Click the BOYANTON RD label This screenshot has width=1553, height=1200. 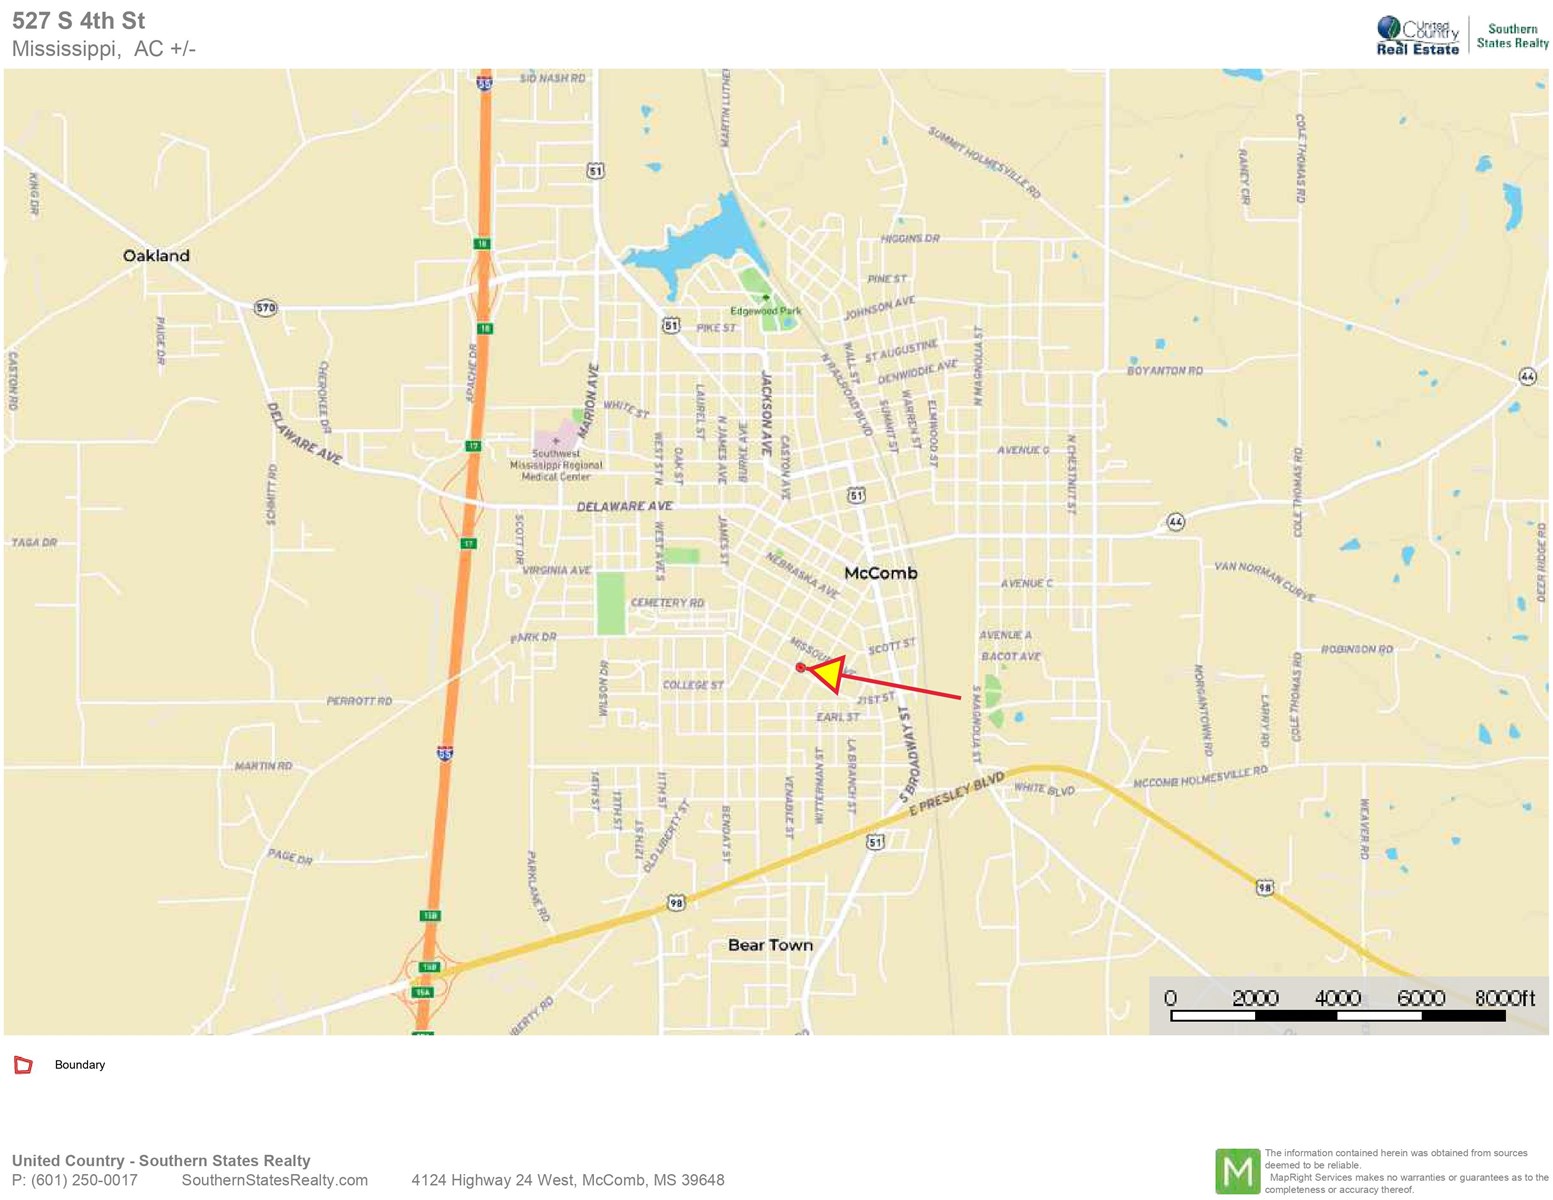coord(1165,371)
